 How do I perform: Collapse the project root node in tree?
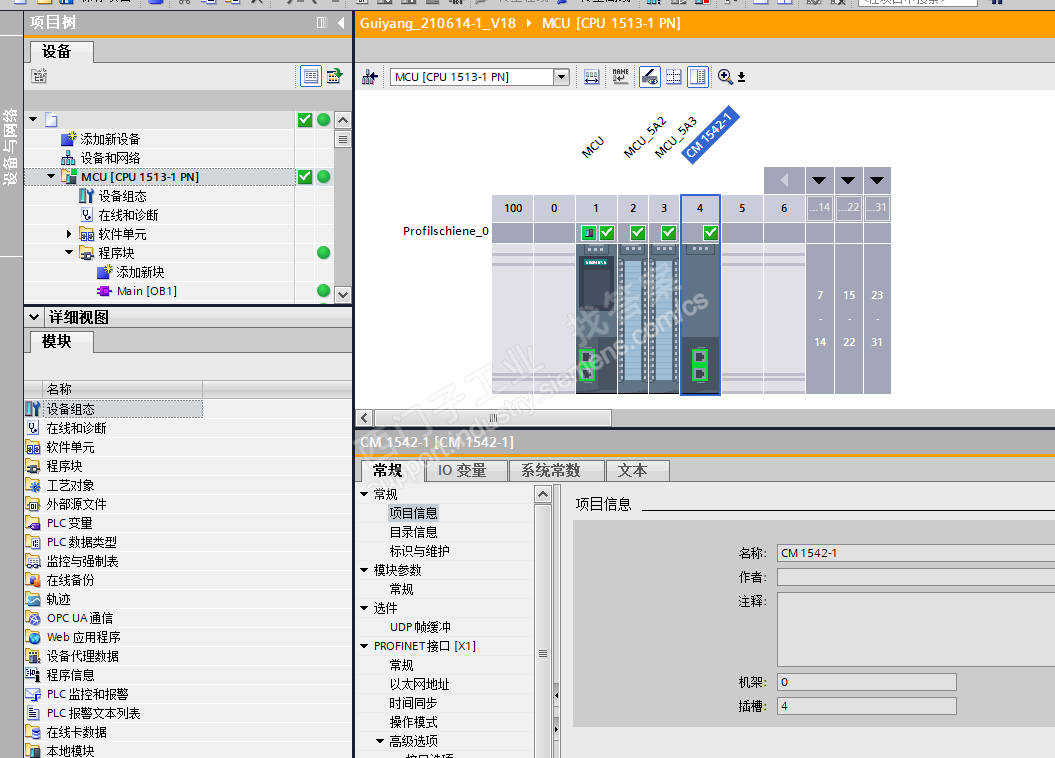[33, 119]
